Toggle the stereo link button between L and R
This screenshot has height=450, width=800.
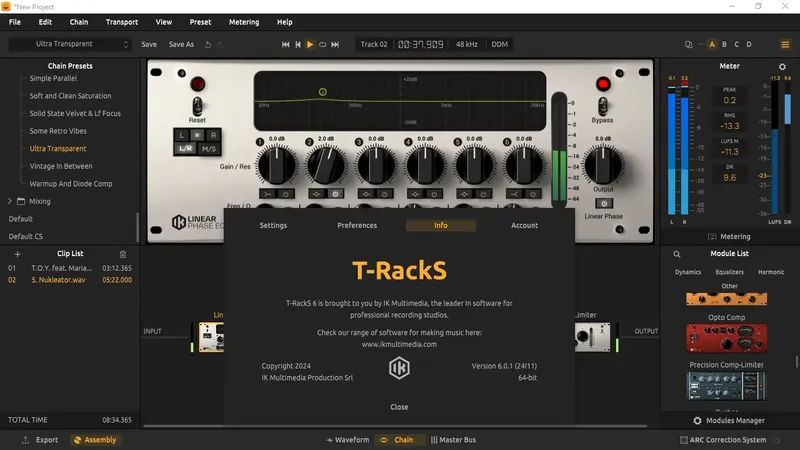pyautogui.click(x=197, y=135)
